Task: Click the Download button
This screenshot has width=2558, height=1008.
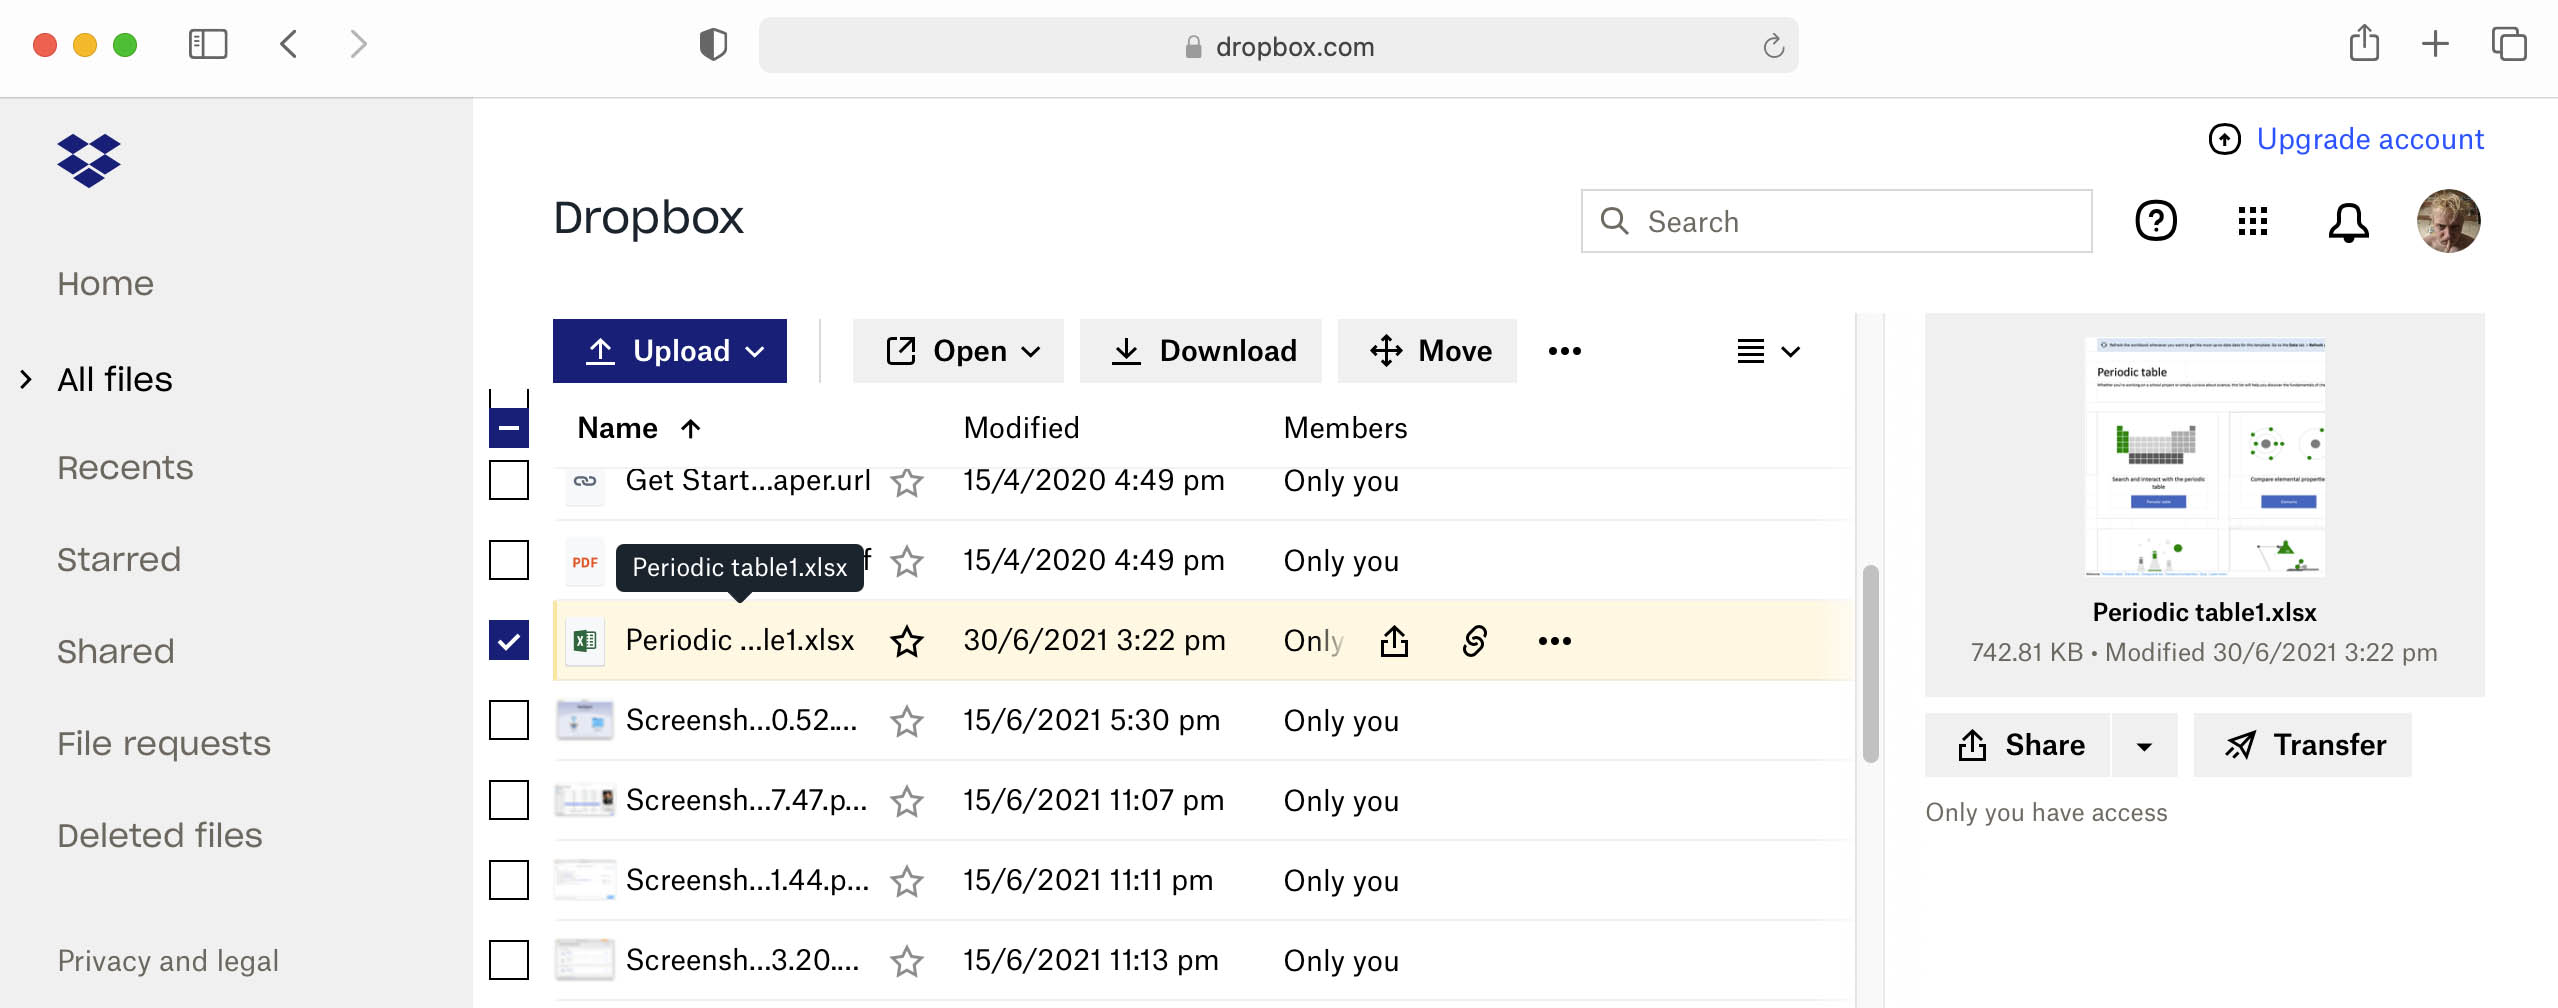Action: [1201, 351]
